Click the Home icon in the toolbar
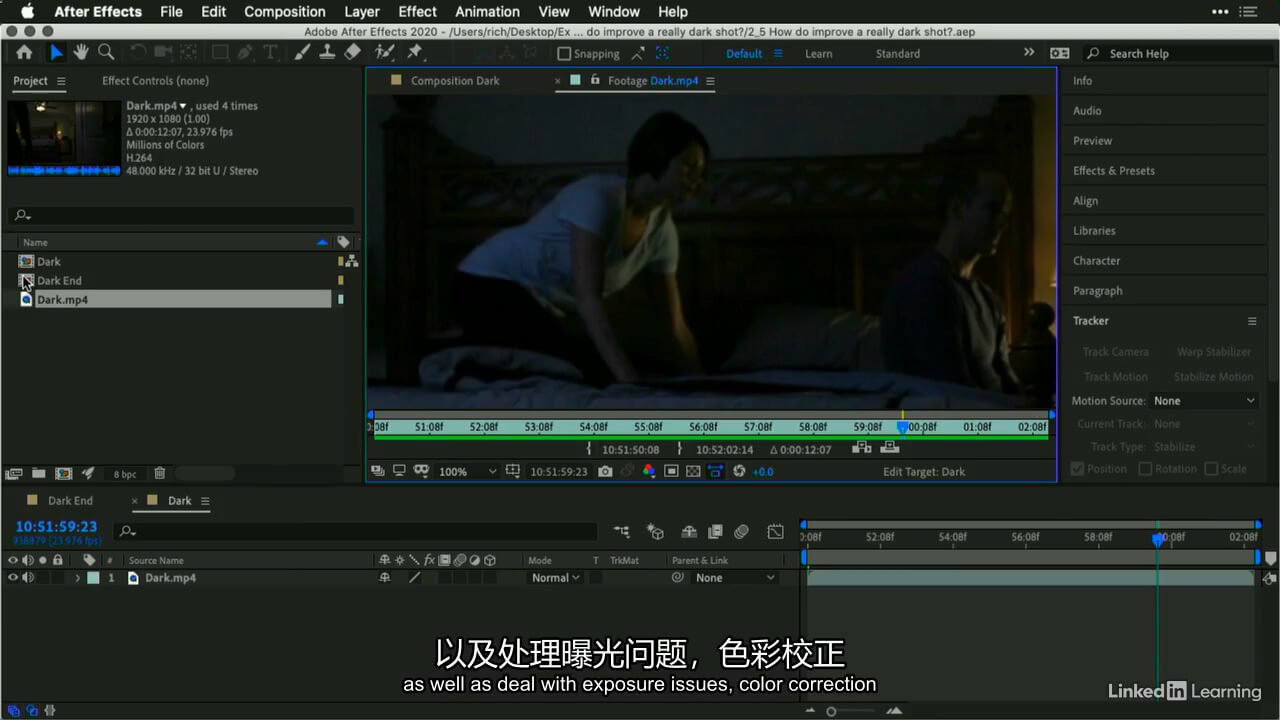 [x=24, y=53]
